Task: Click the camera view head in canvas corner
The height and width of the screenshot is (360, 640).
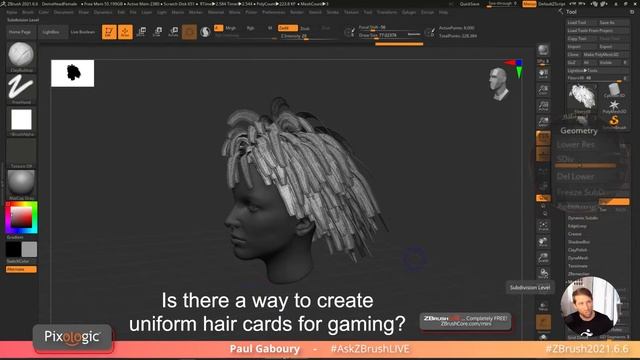Action: [x=499, y=84]
